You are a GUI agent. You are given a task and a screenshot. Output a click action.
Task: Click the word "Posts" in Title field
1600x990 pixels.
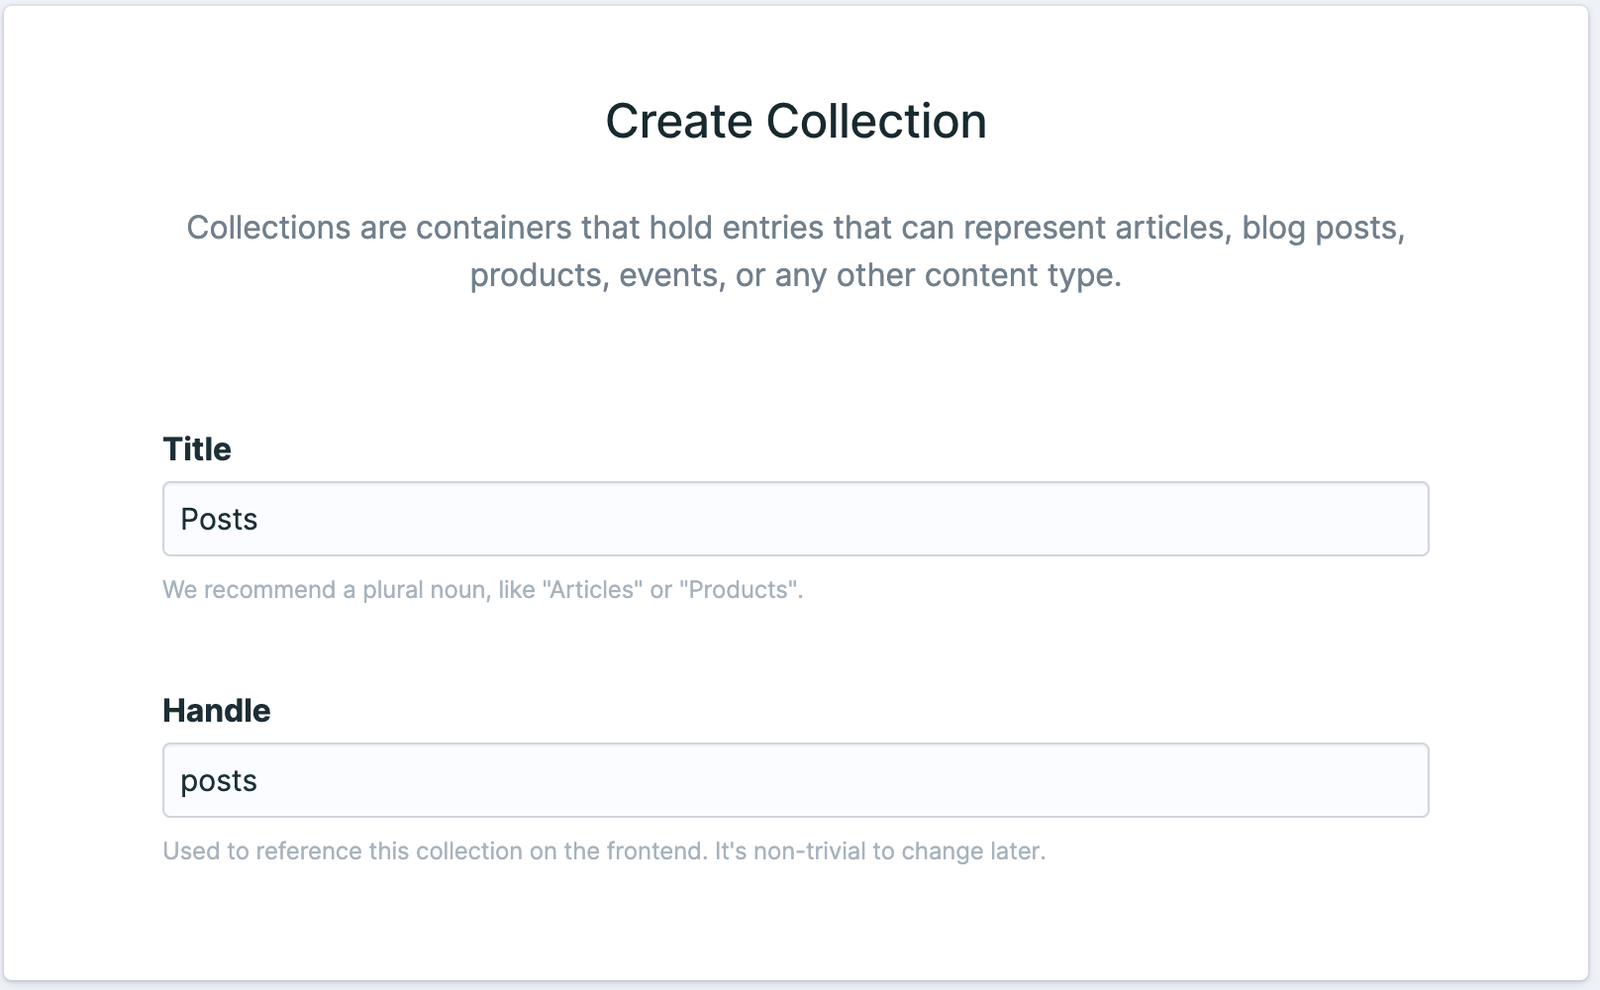pos(219,519)
